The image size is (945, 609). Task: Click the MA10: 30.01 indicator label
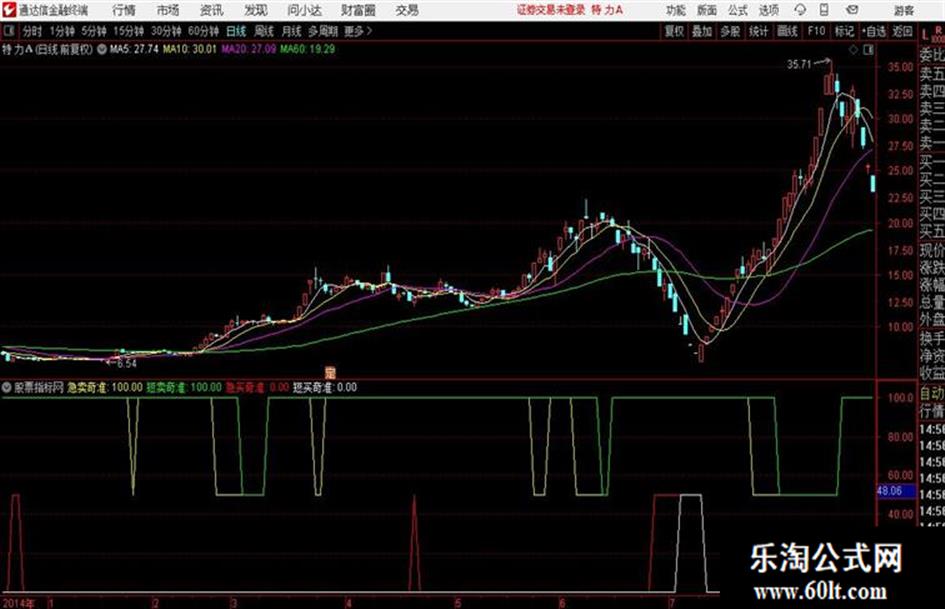tap(189, 49)
